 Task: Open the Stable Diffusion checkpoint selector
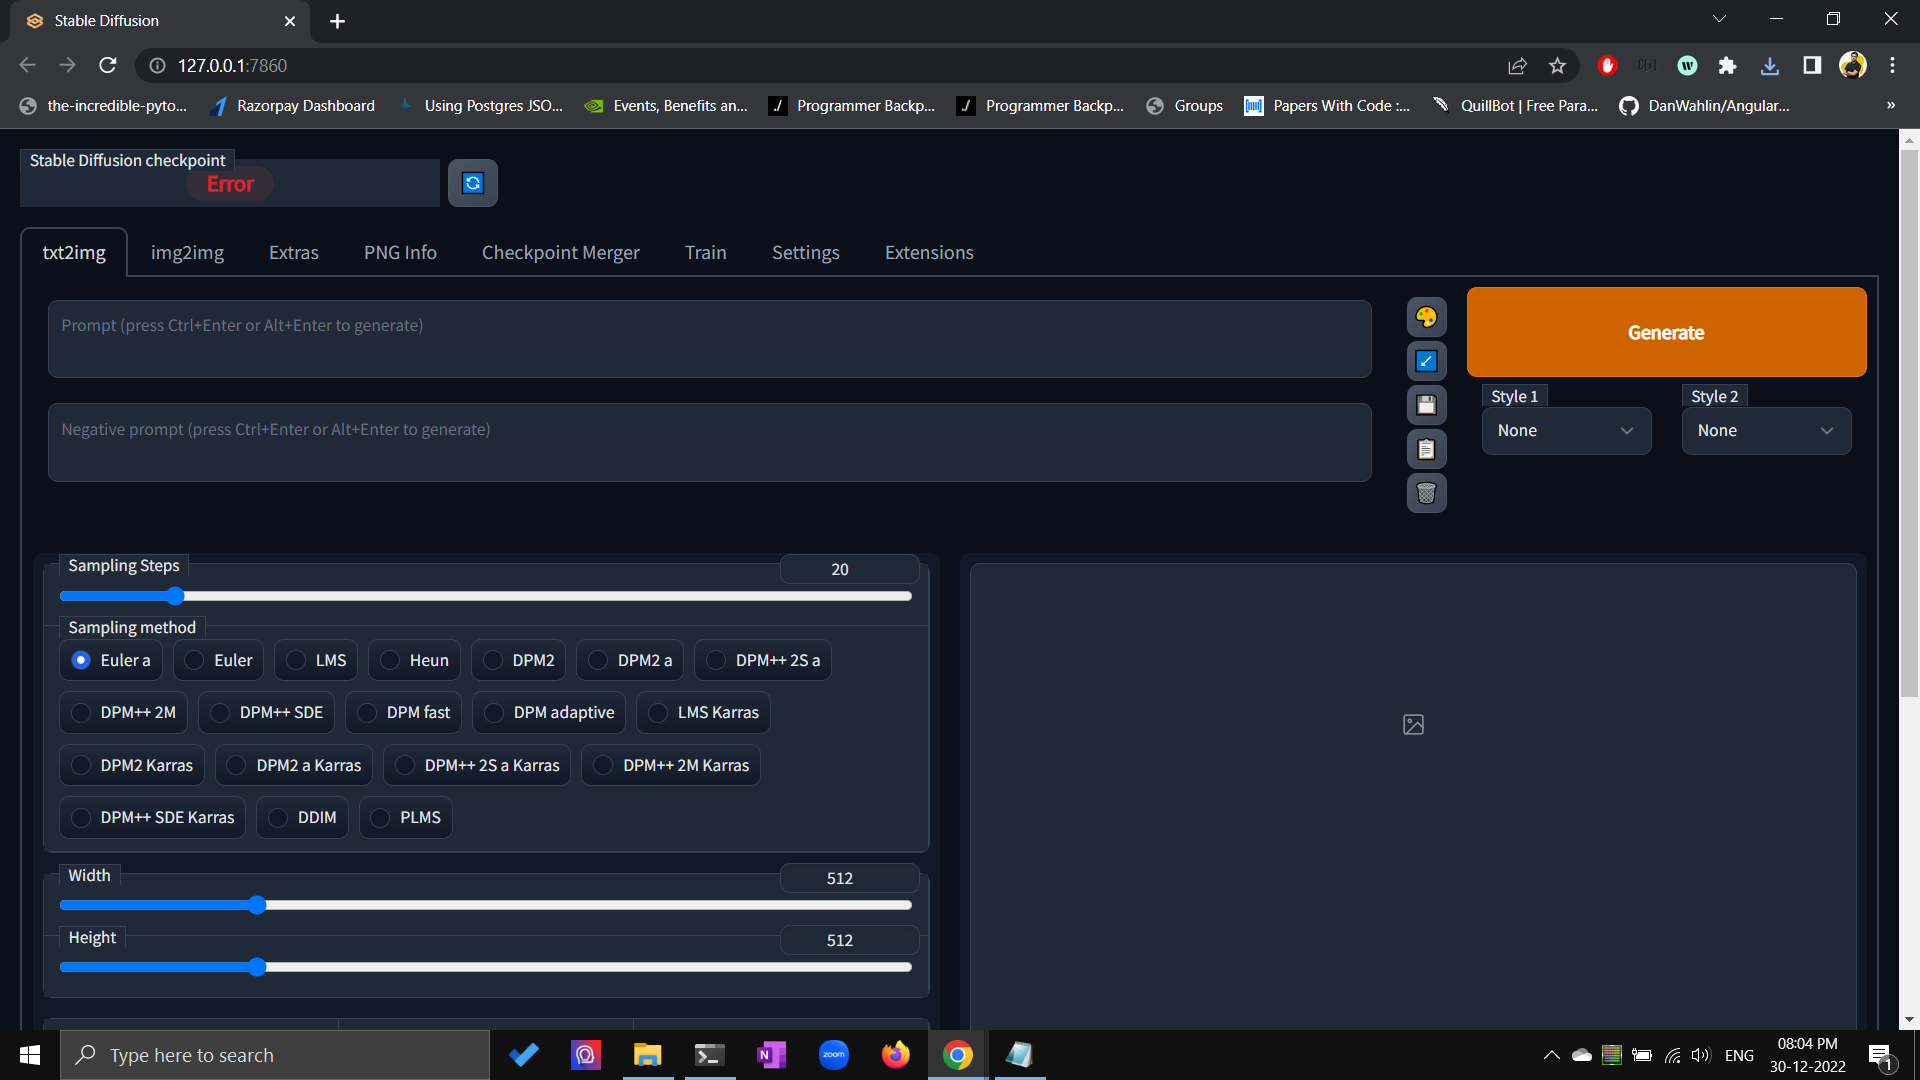[x=228, y=183]
